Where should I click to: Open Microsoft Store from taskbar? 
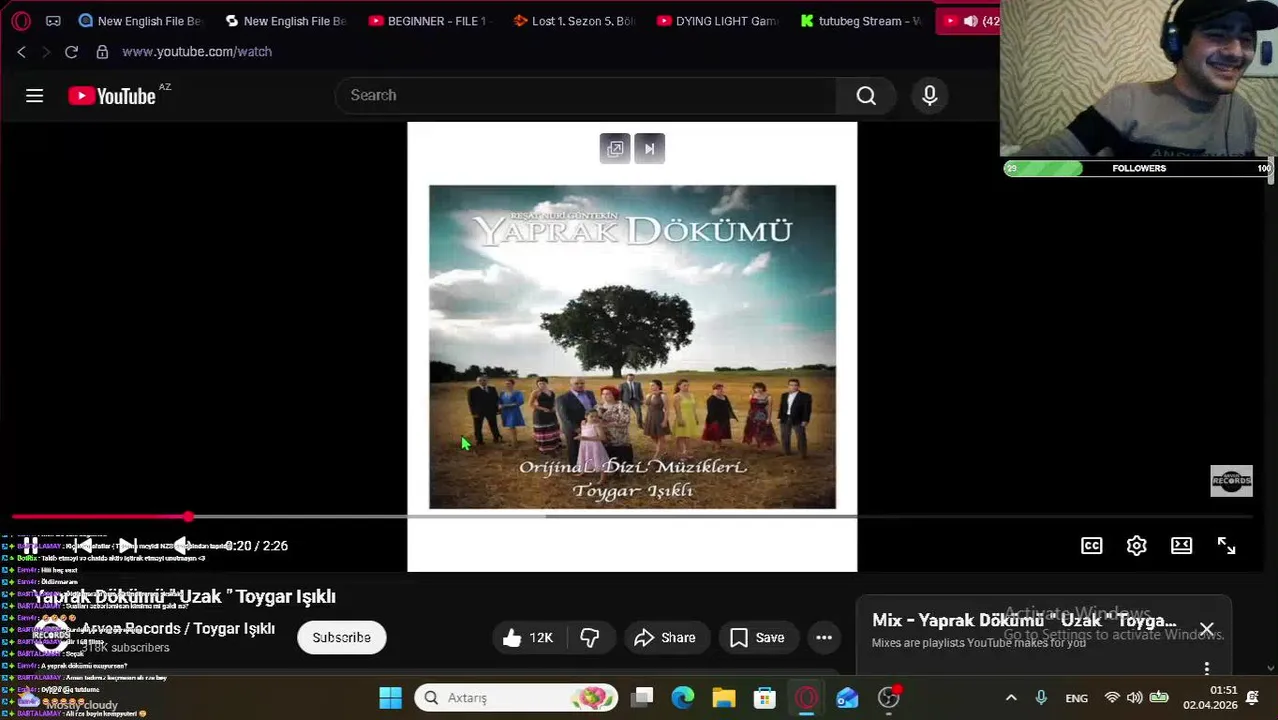pos(765,698)
